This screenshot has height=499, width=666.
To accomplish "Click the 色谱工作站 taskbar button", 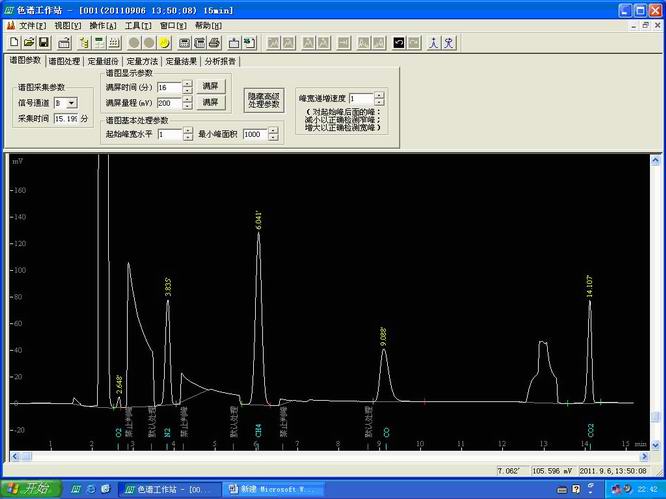I will click(169, 489).
